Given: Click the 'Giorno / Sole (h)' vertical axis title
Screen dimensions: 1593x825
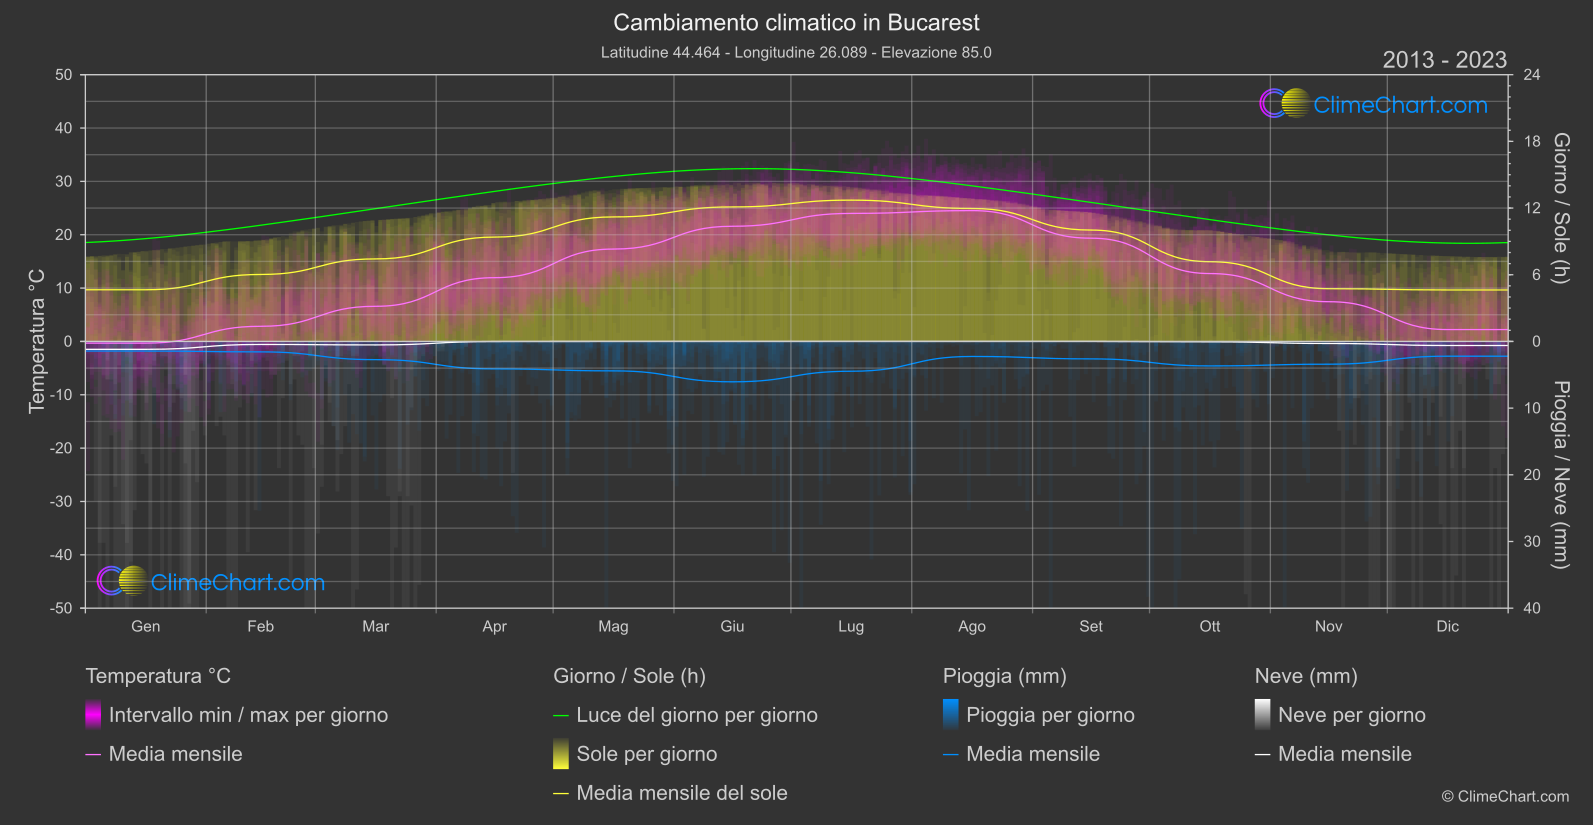Looking at the screenshot, I should (x=1560, y=208).
